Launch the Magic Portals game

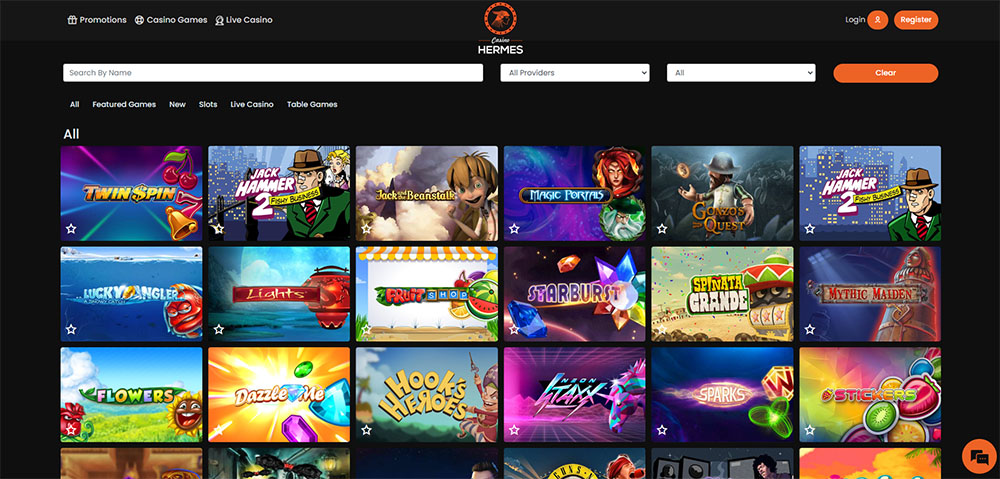[x=575, y=193]
